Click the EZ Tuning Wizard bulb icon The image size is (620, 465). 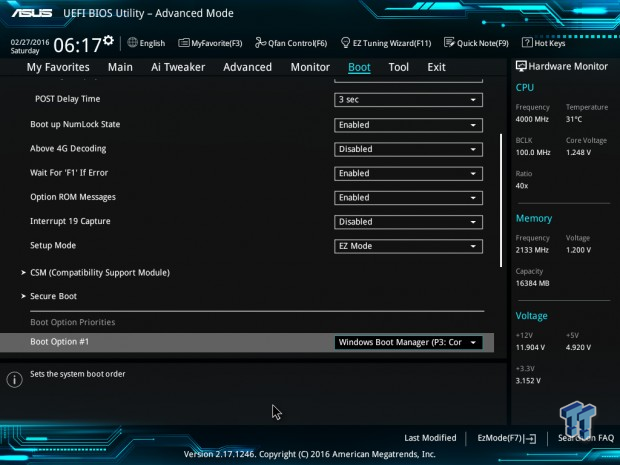click(345, 42)
